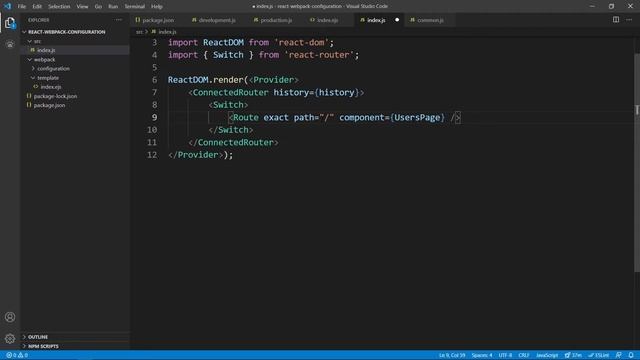Click the feedback icon in the status bar
Screen dimensions: 640x360
coord(619,355)
